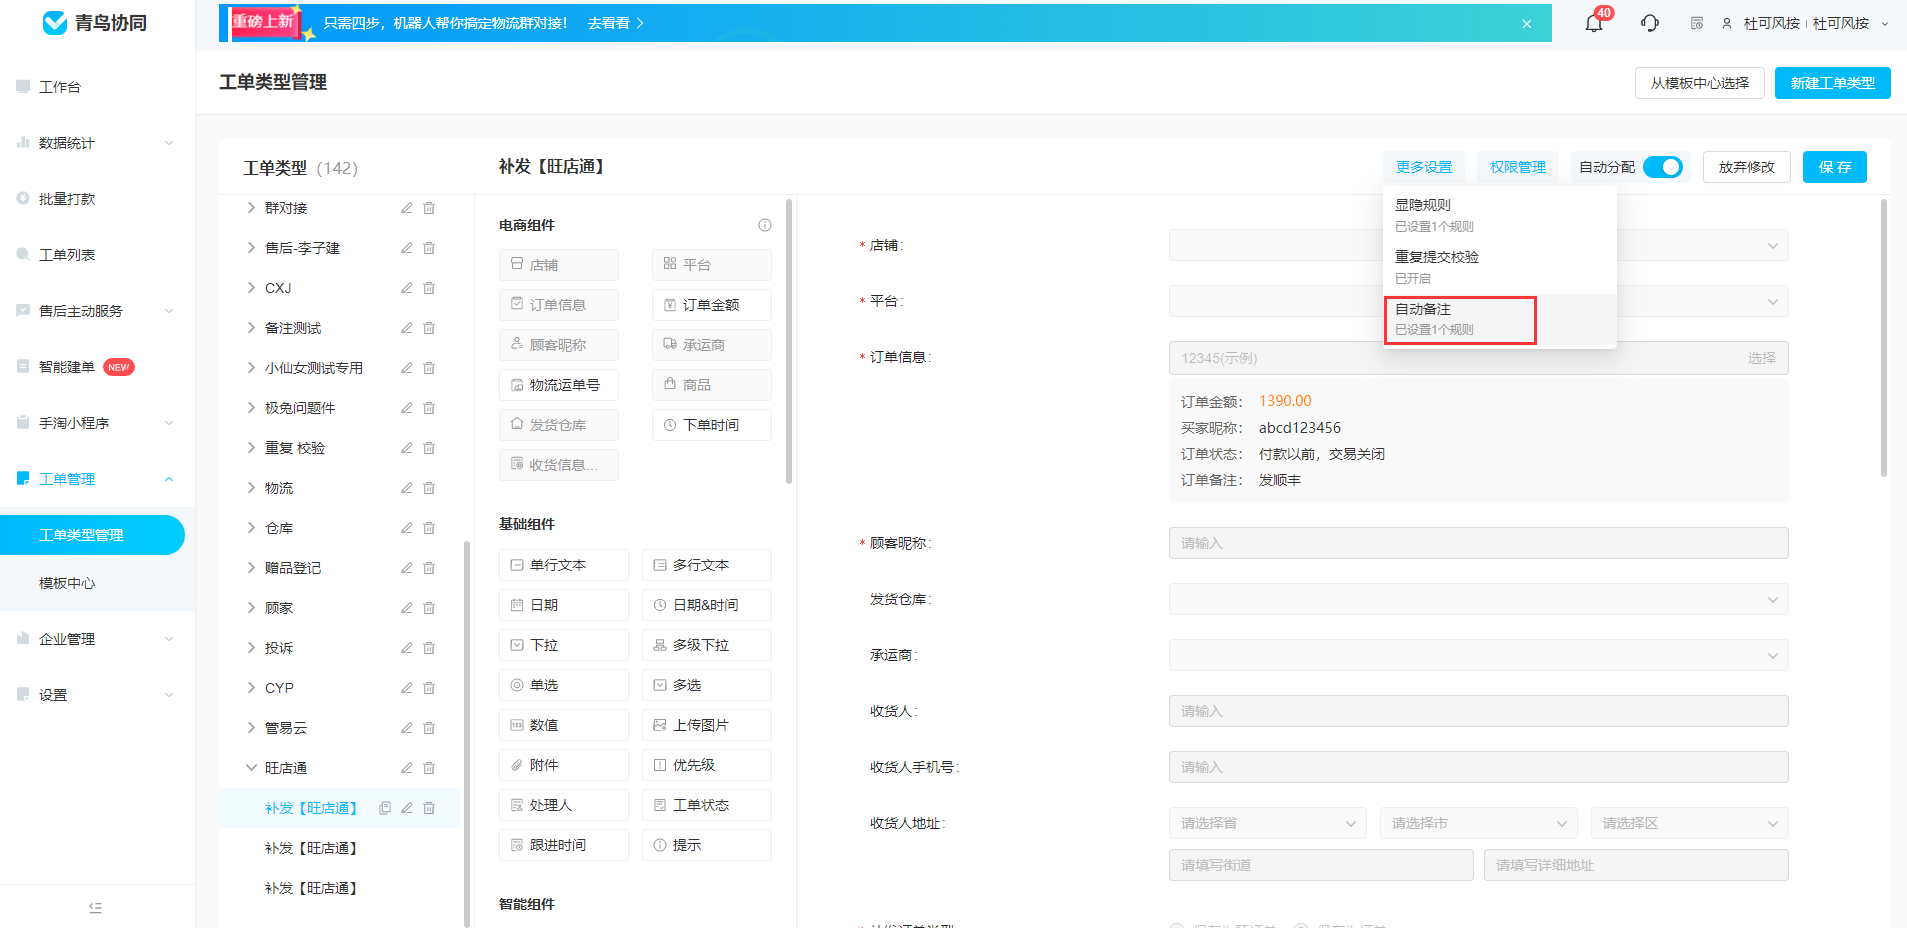
Task: Click the 去看看 banner link
Action: pyautogui.click(x=615, y=23)
